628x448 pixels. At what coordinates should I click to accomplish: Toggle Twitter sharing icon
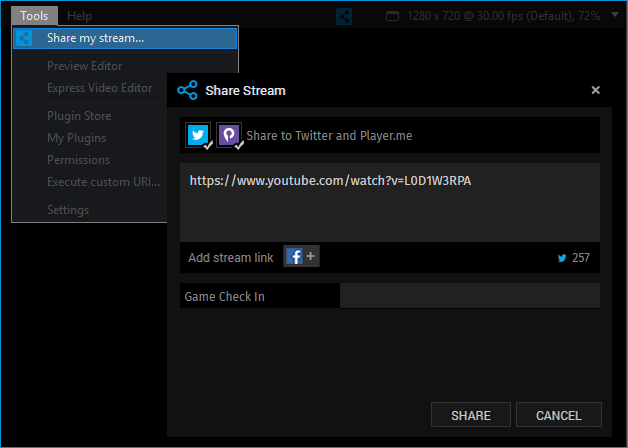point(198,135)
